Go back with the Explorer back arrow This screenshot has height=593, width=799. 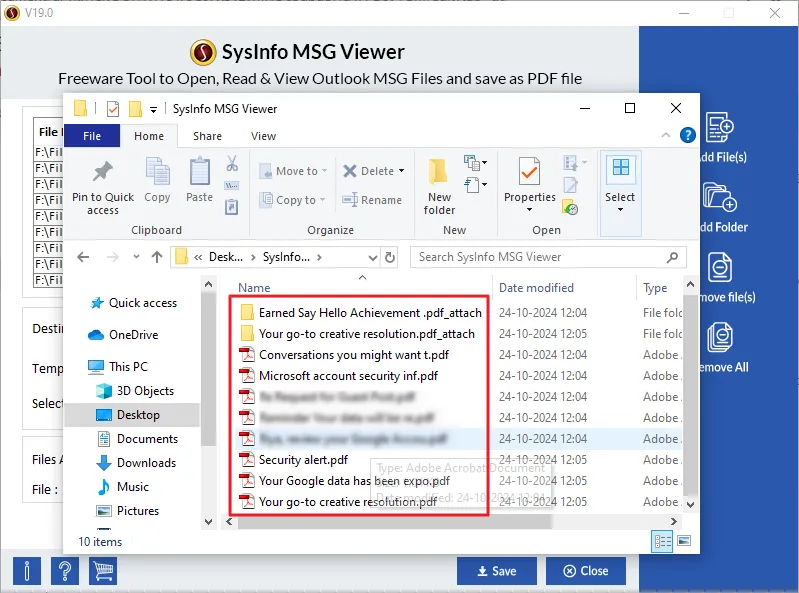tap(84, 257)
